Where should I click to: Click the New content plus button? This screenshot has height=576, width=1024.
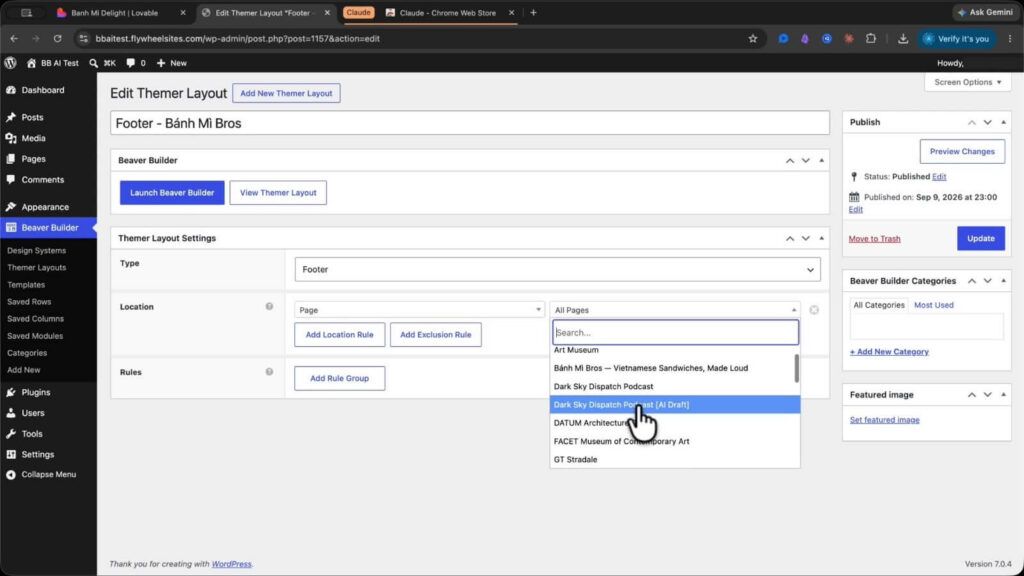[x=172, y=63]
